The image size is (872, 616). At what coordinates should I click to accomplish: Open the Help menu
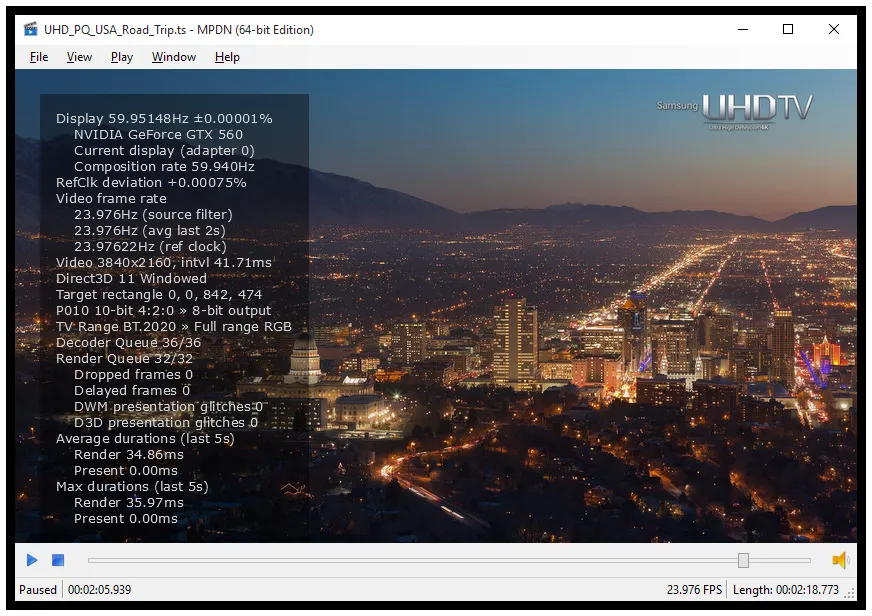point(227,57)
